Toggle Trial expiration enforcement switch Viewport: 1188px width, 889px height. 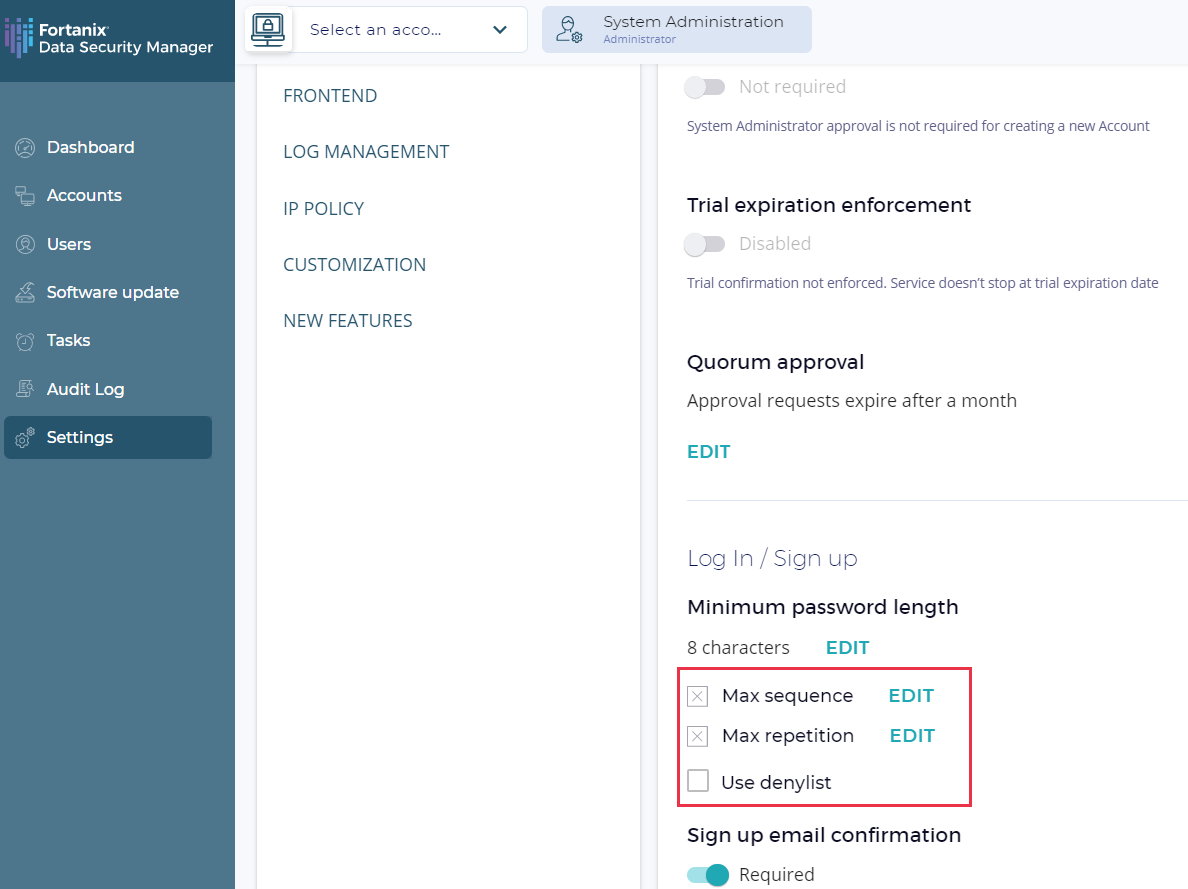(704, 244)
